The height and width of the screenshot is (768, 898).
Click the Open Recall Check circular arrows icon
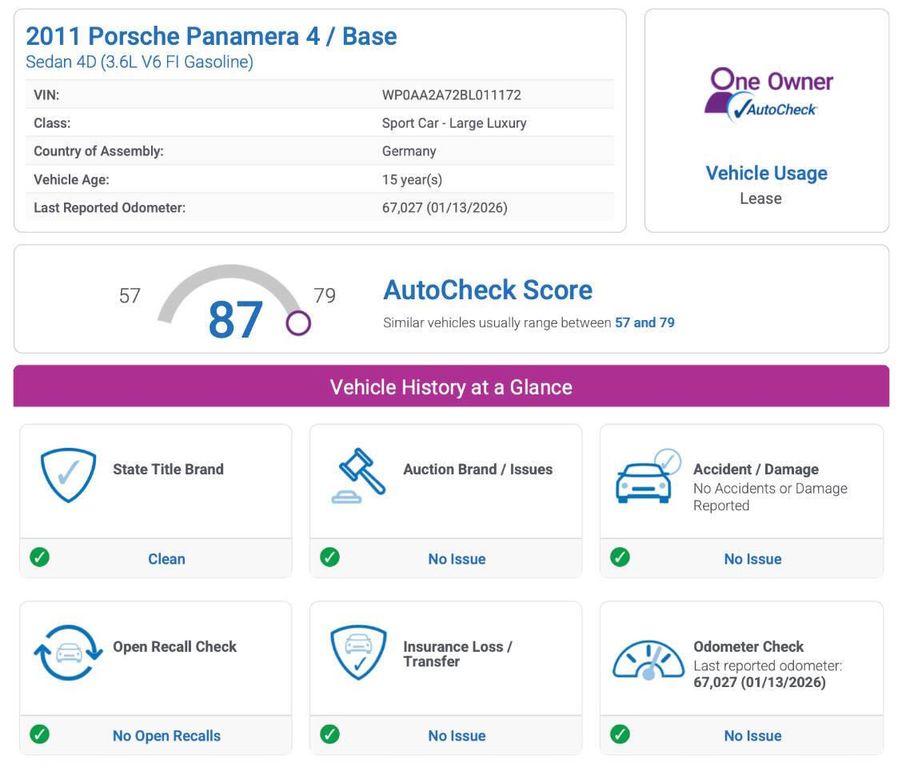68,653
